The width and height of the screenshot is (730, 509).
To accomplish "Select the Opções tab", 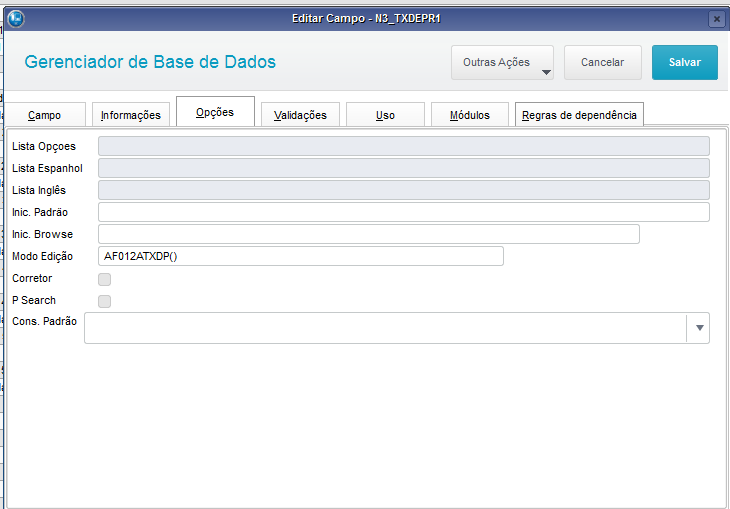I will (215, 112).
